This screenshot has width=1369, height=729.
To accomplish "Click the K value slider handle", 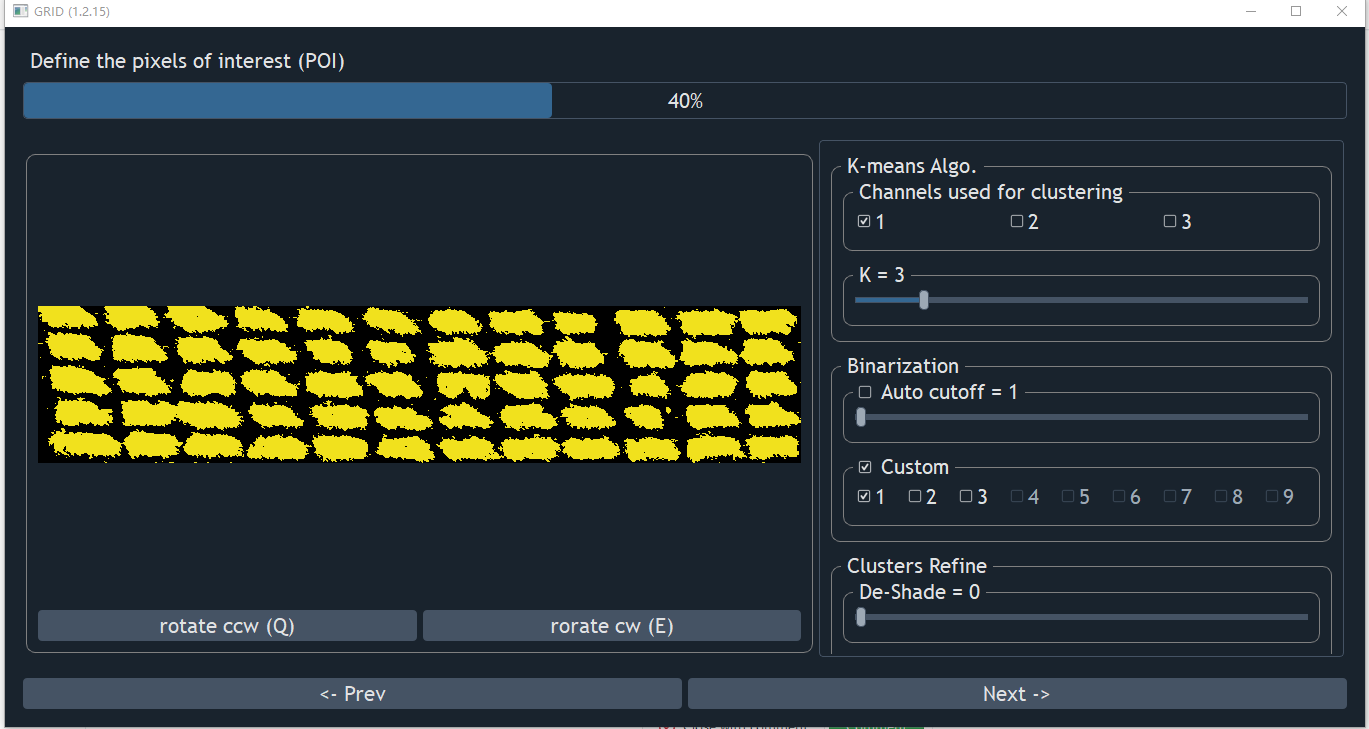I will [922, 299].
